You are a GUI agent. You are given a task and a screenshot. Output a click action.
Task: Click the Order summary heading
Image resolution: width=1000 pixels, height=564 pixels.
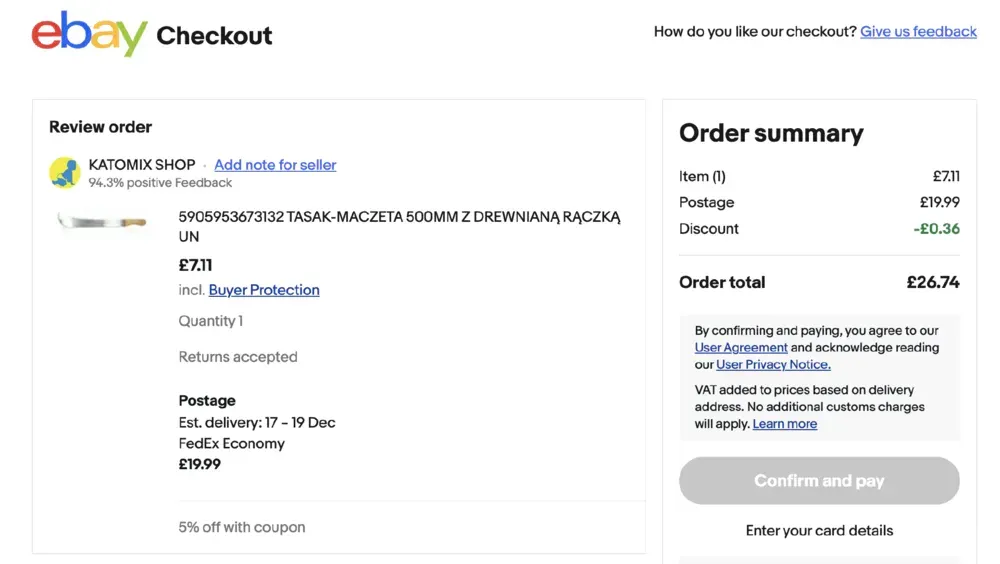point(771,134)
